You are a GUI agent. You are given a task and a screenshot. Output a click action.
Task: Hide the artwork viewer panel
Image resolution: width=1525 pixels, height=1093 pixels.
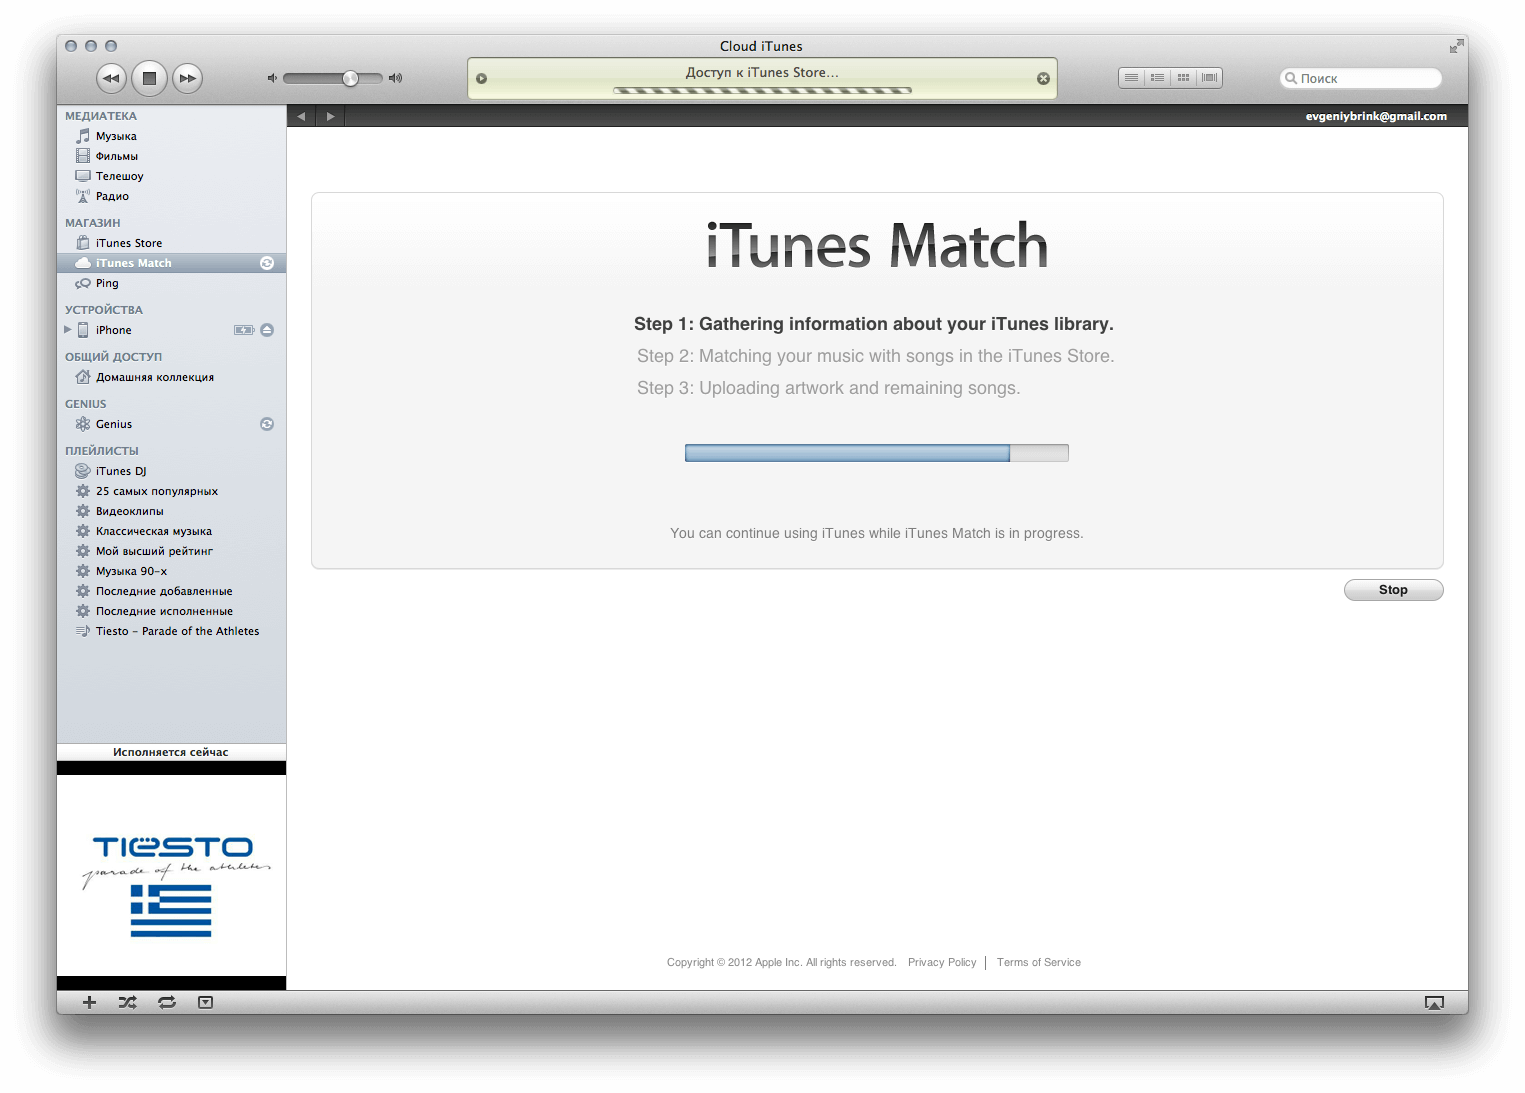coord(205,1002)
